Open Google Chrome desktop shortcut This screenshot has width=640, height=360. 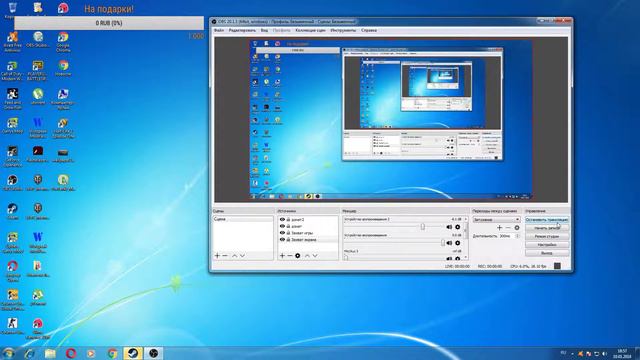(x=63, y=42)
